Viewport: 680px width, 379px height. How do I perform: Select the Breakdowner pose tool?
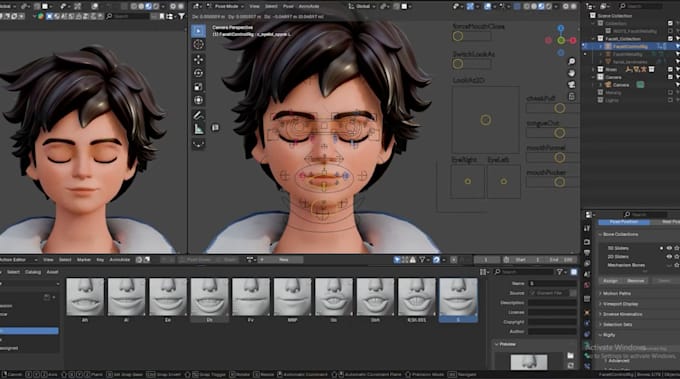coord(199,144)
